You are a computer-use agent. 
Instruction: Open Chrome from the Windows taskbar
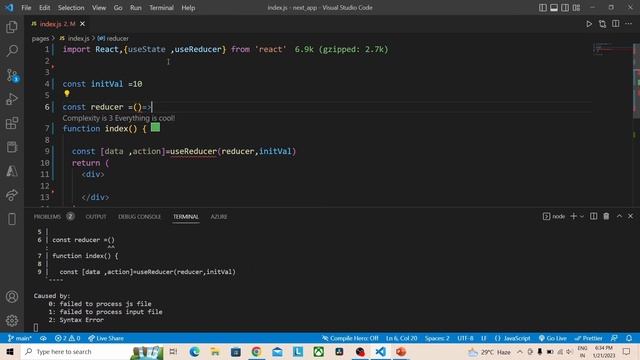click(x=256, y=352)
